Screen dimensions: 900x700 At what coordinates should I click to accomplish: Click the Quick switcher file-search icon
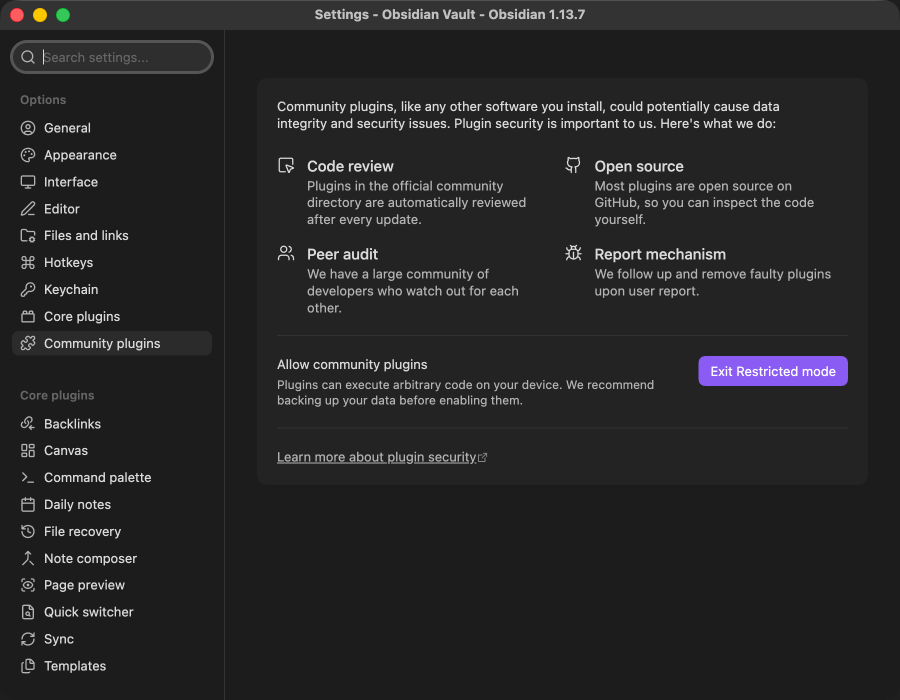click(x=28, y=612)
